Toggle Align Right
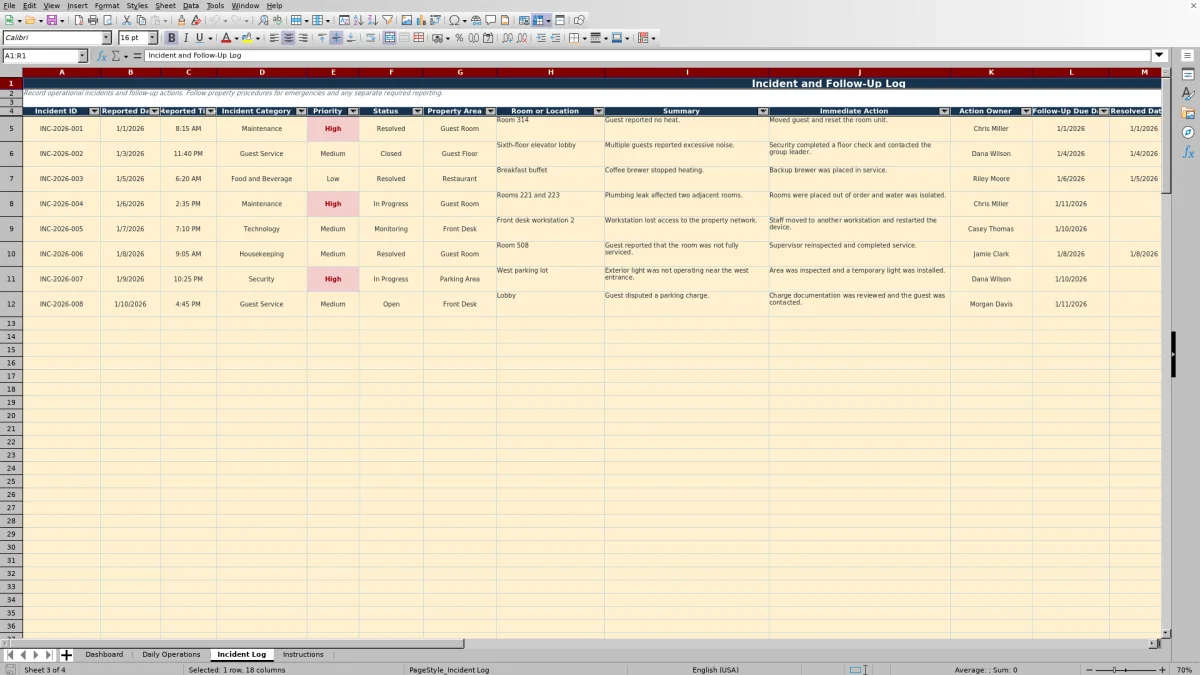 point(303,38)
